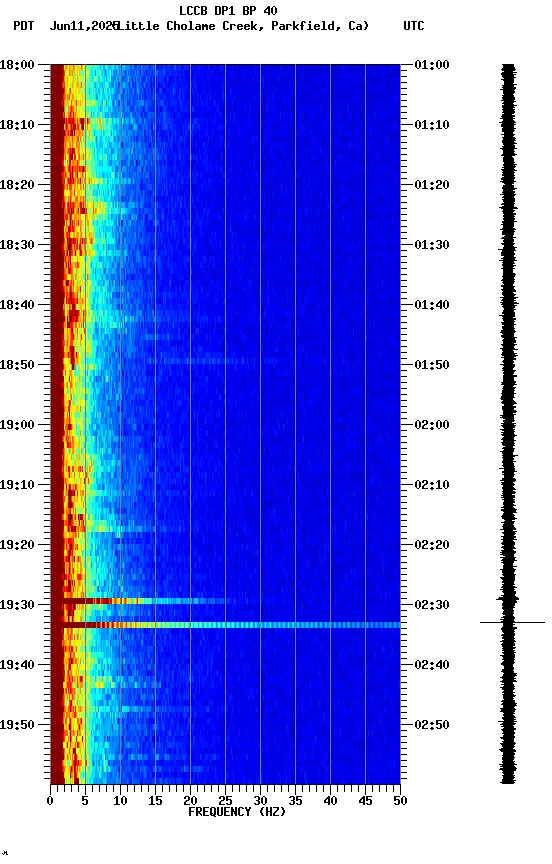Click the 'UTC' timezone label

coord(414,26)
